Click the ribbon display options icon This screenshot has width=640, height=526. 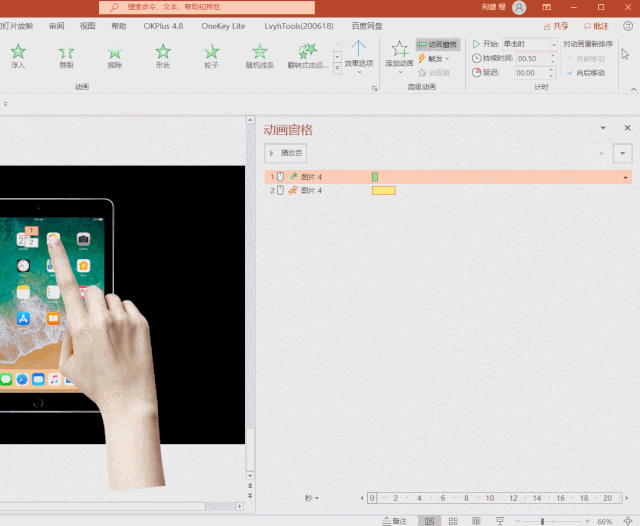click(546, 7)
